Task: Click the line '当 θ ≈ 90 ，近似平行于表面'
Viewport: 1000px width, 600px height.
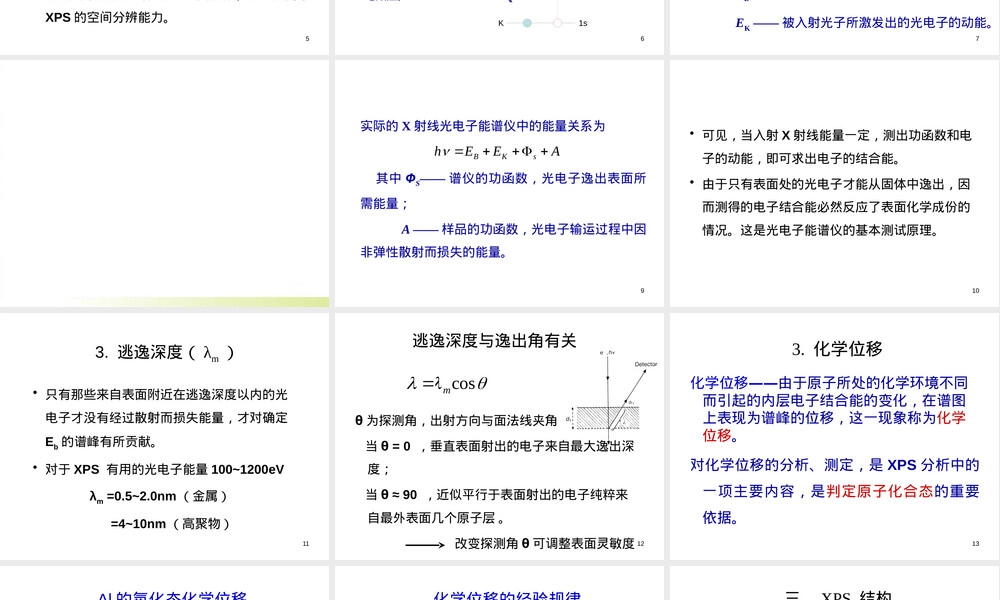Action: coord(497,495)
